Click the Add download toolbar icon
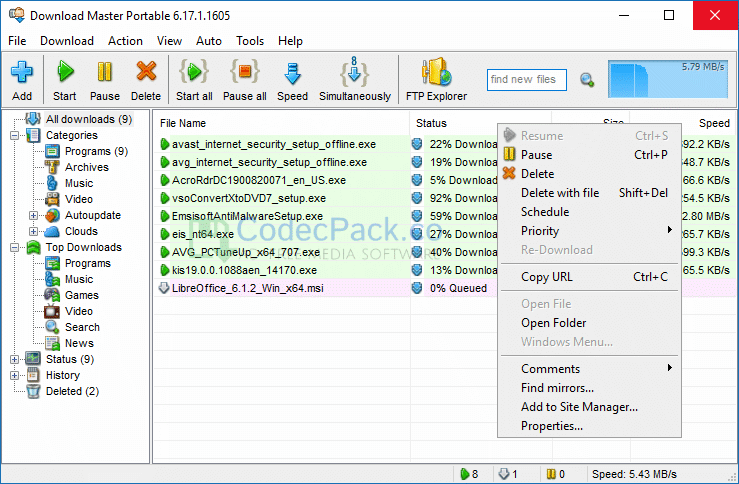The height and width of the screenshot is (484, 739). (x=22, y=73)
